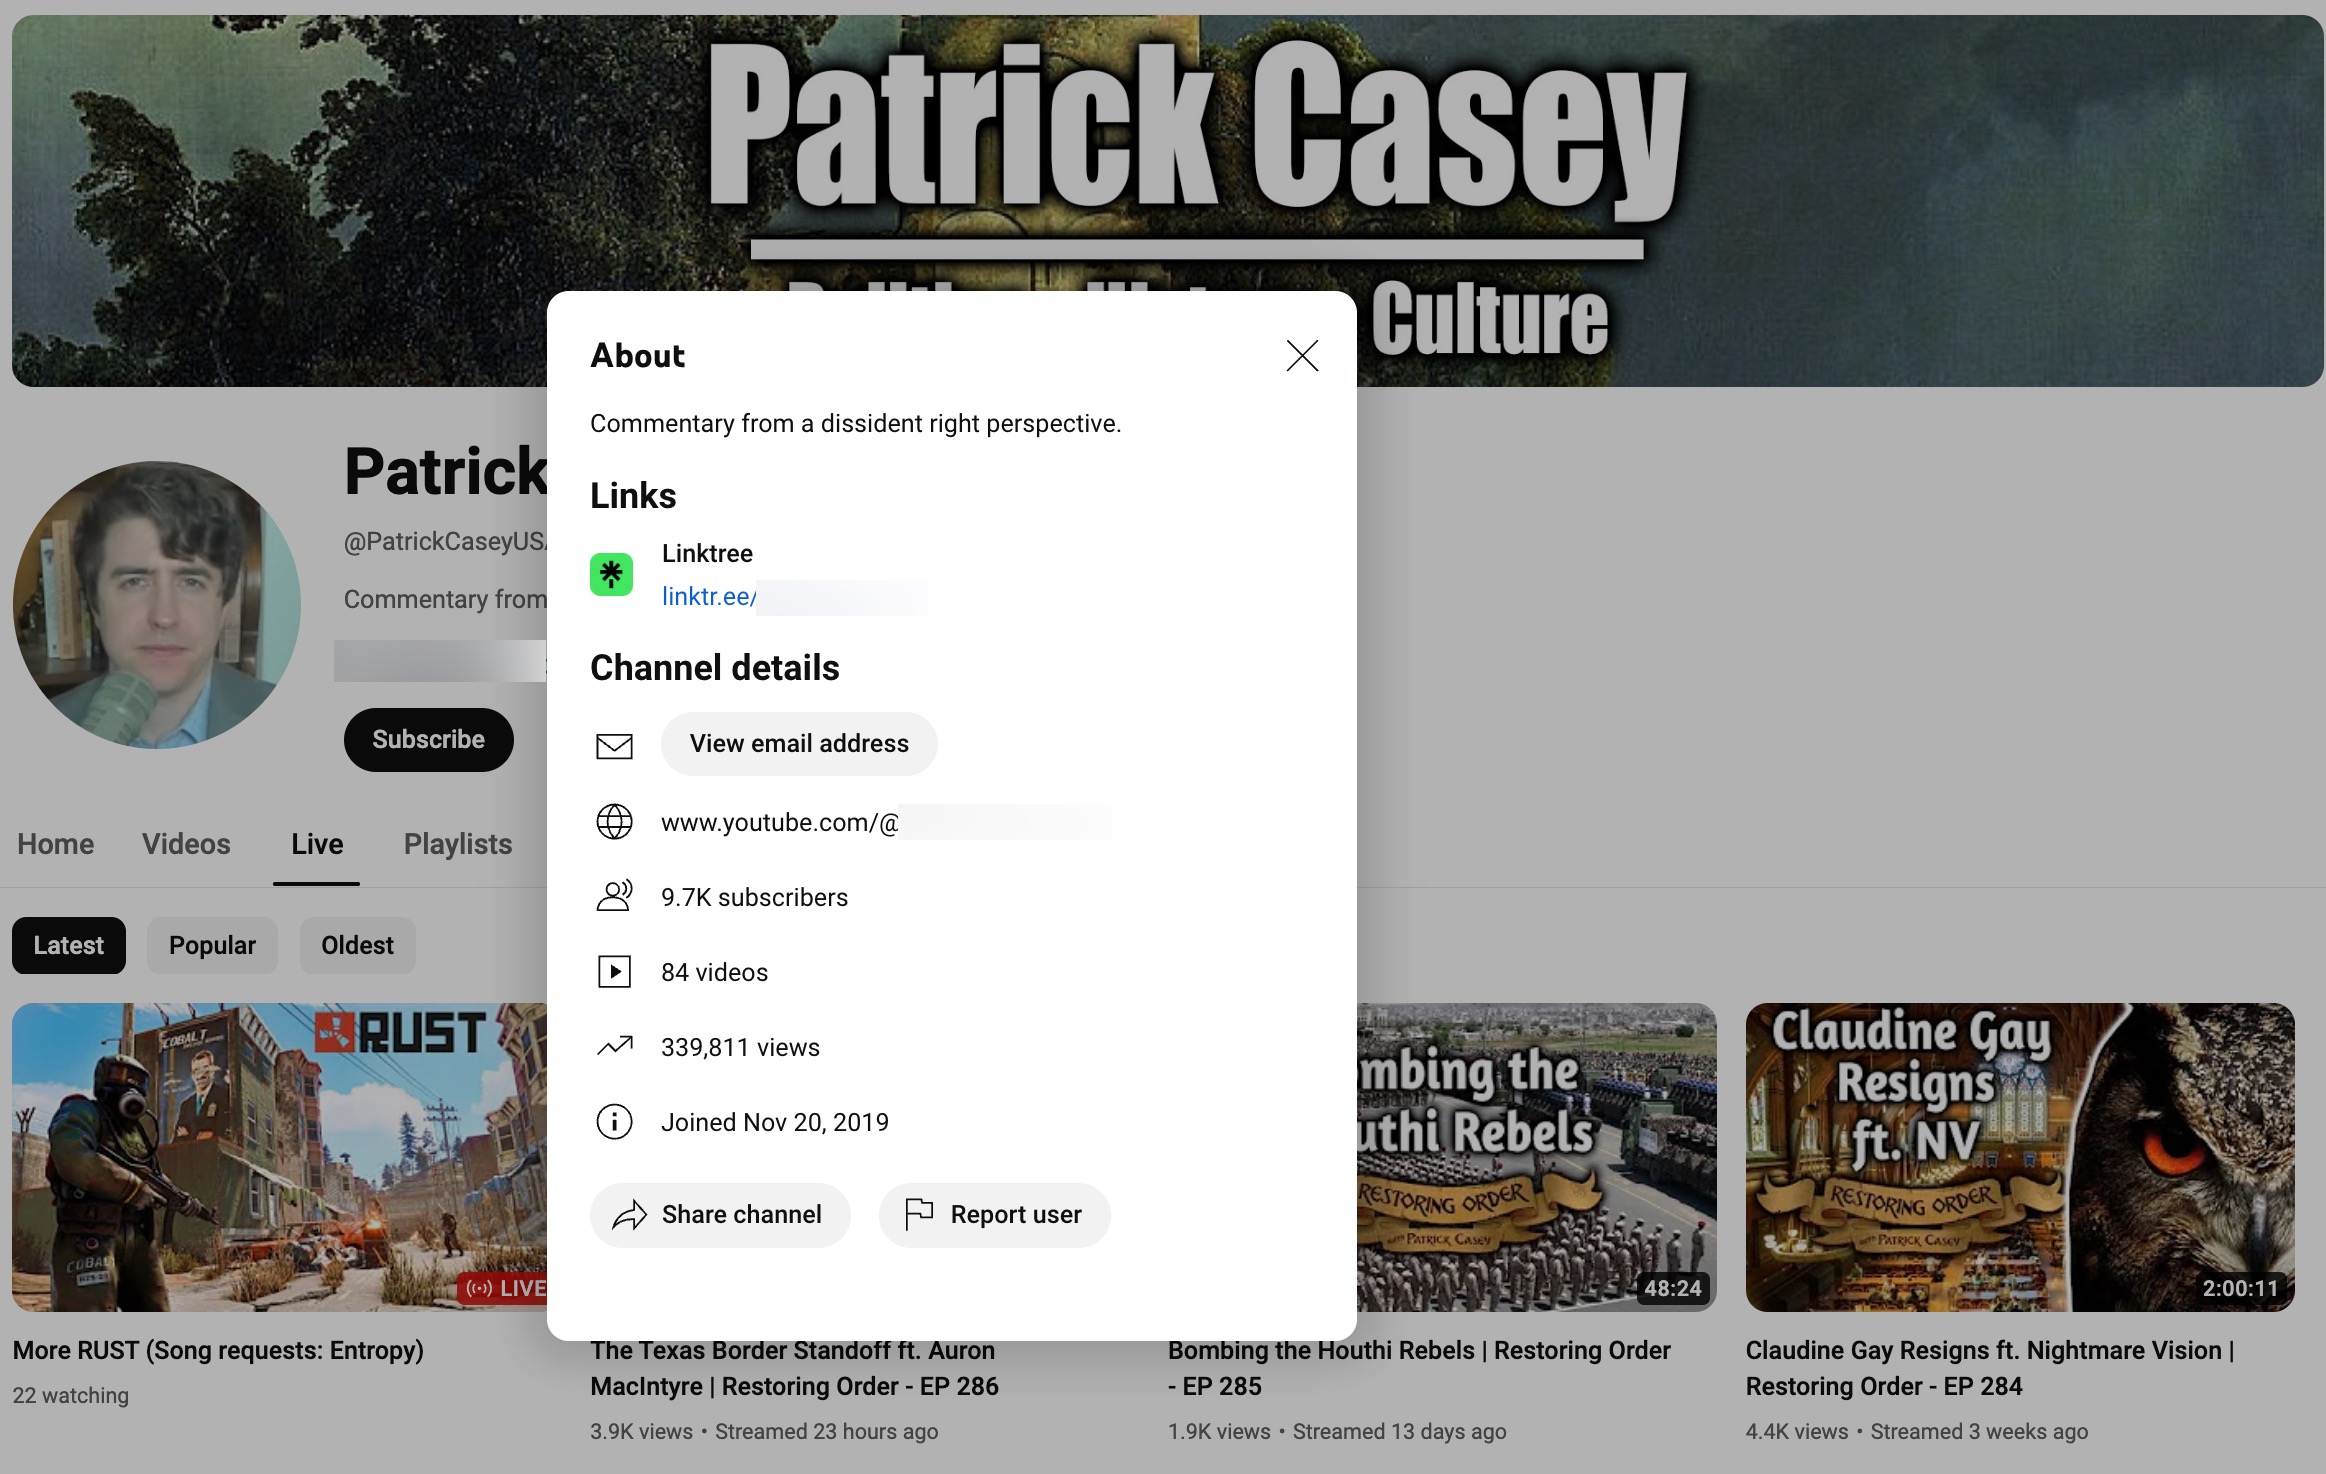This screenshot has width=2326, height=1474.
Task: Click the info icon next to joined date
Action: coord(614,1122)
